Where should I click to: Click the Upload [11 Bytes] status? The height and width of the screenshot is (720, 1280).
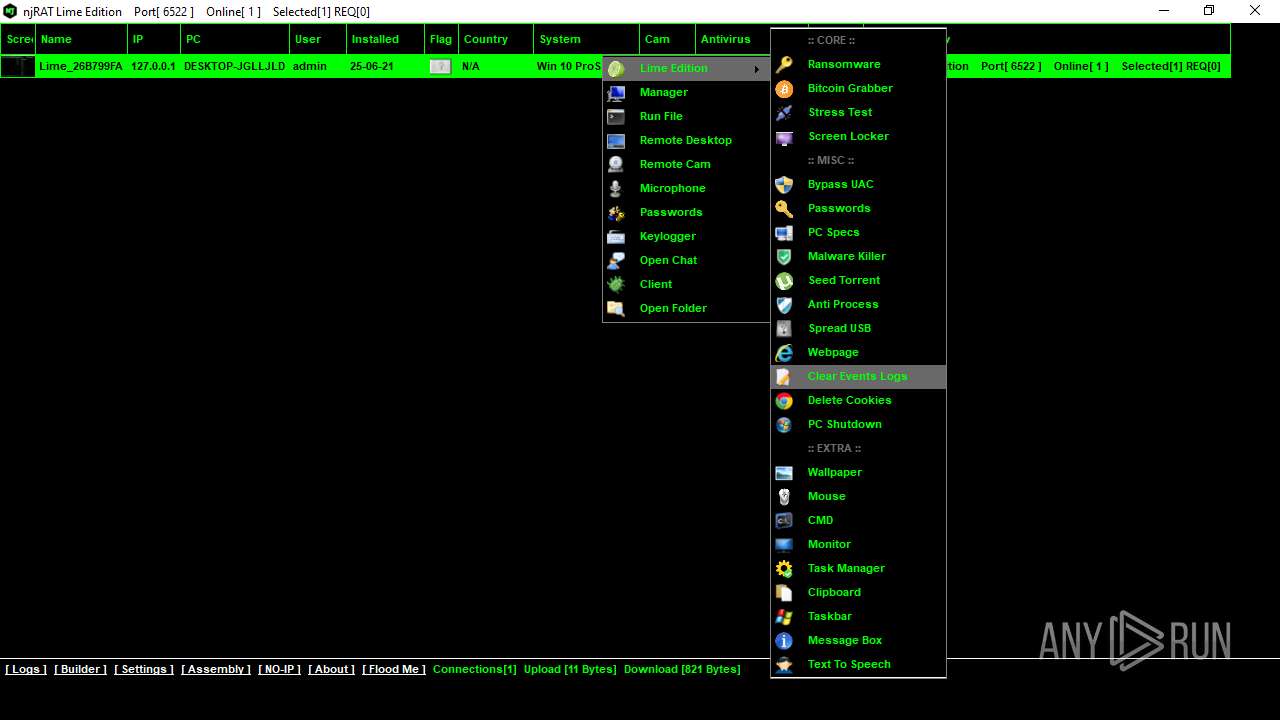(x=570, y=669)
